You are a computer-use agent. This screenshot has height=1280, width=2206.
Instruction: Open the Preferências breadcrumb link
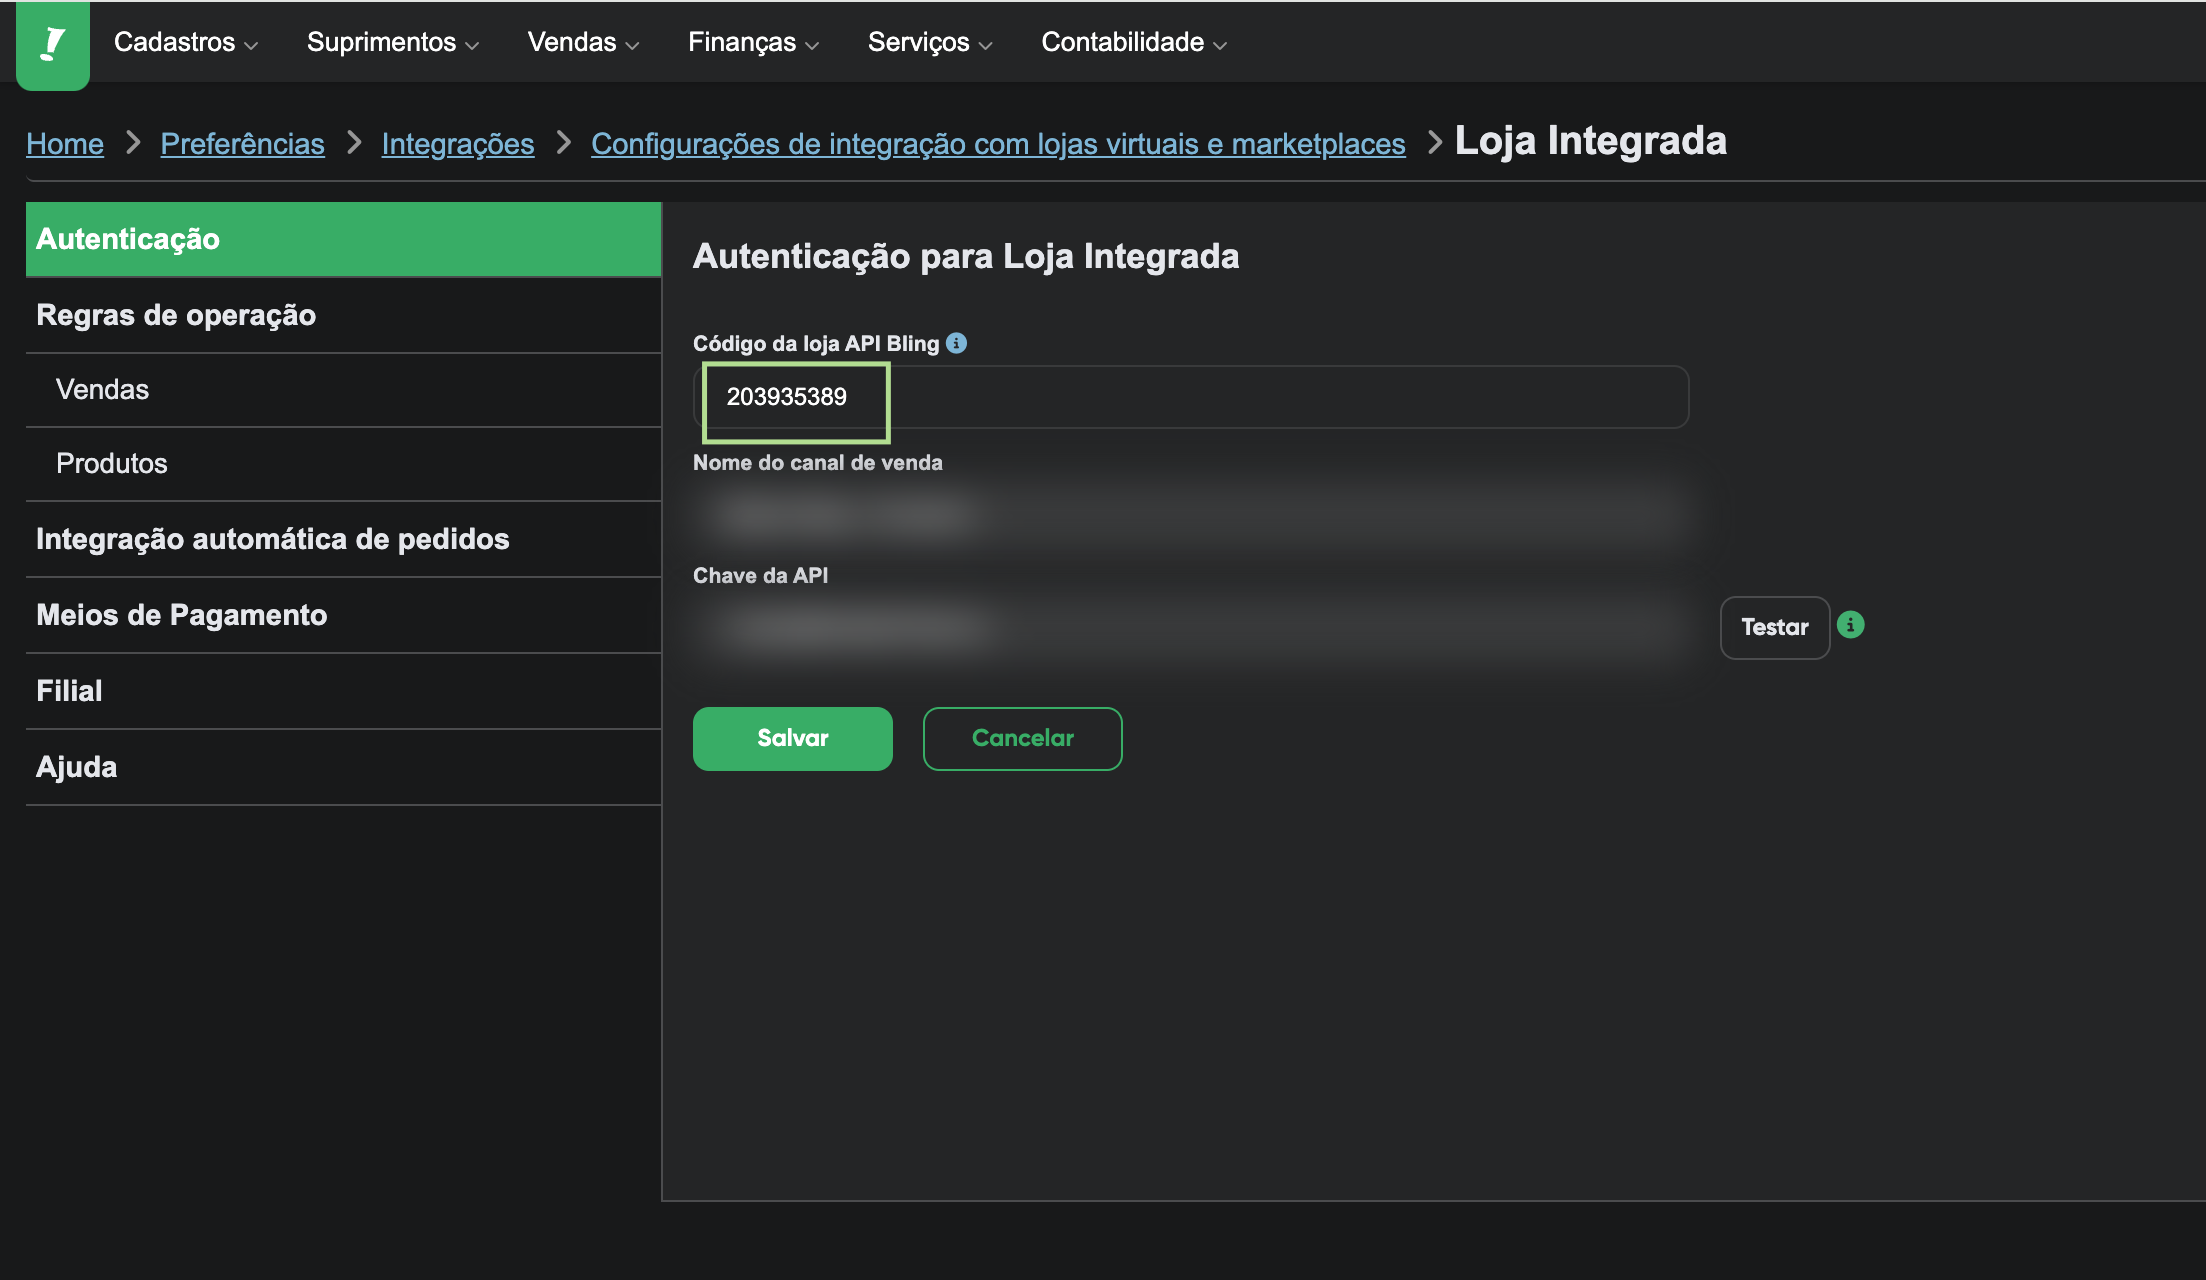click(x=242, y=144)
